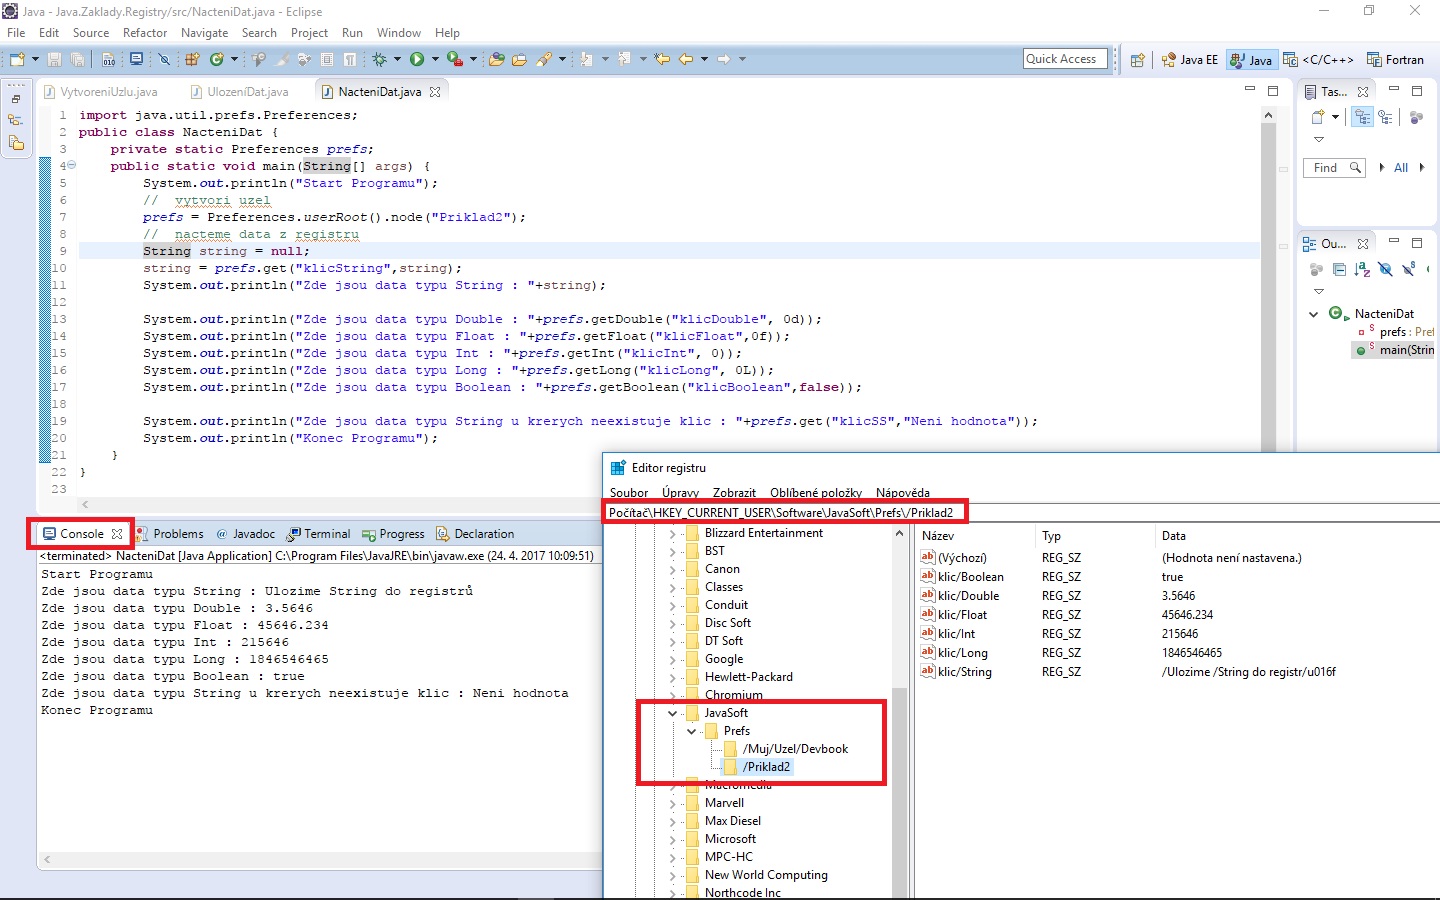Toggle alphabetical Sort in Outline view
1440x900 pixels.
coord(1362,269)
